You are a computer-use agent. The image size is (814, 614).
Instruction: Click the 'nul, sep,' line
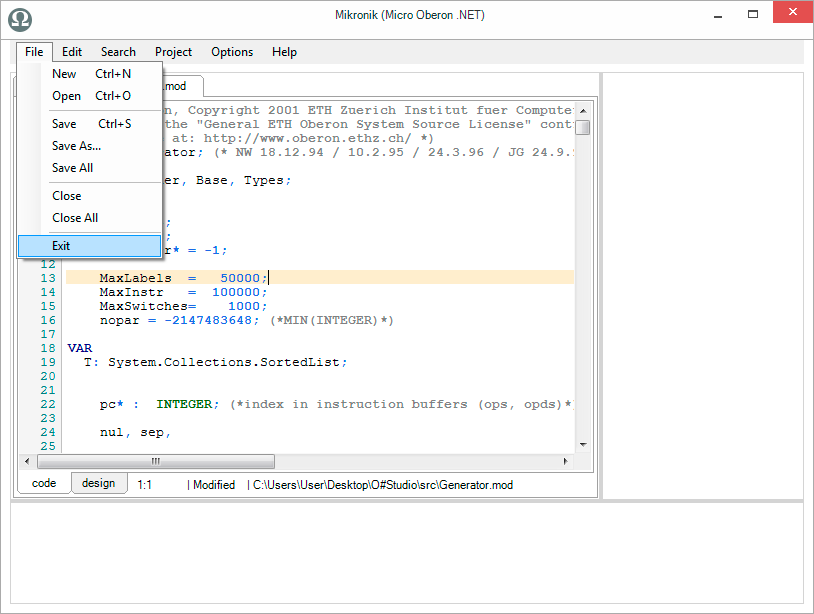135,432
